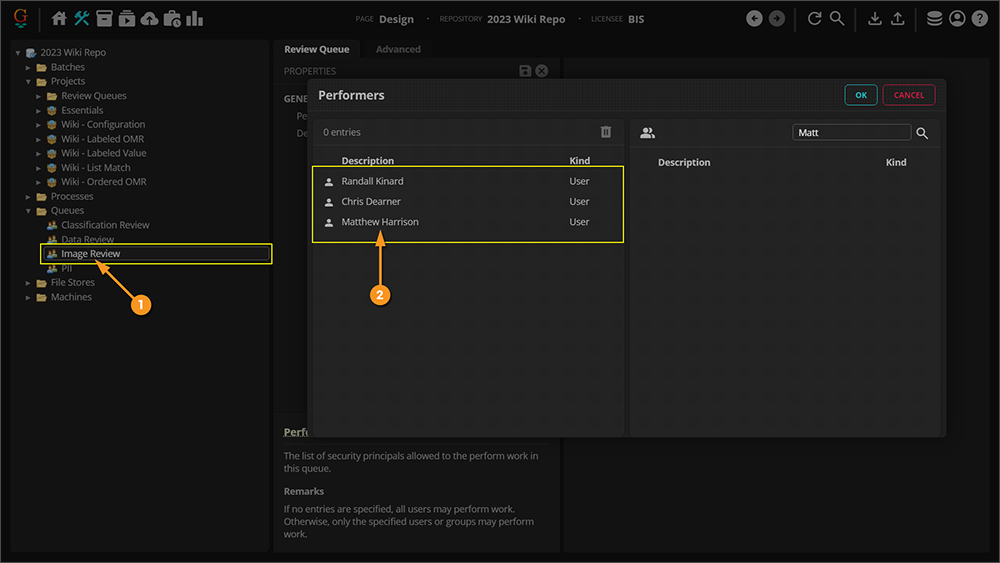Open the database stack icon
This screenshot has width=1000, height=563.
tap(934, 19)
